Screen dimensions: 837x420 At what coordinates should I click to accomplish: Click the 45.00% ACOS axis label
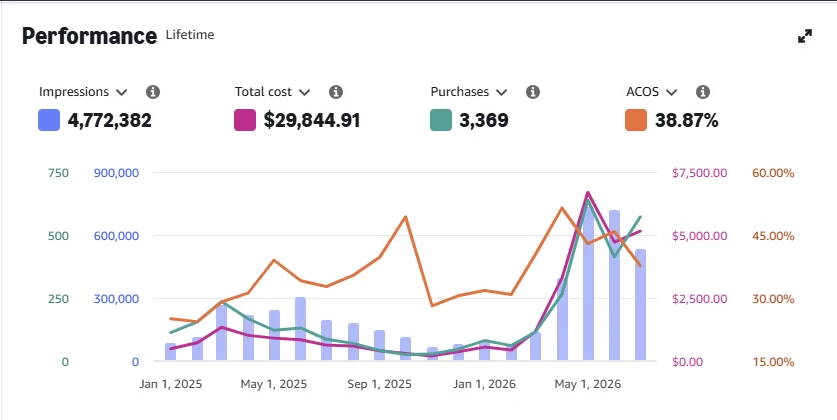[x=773, y=236]
